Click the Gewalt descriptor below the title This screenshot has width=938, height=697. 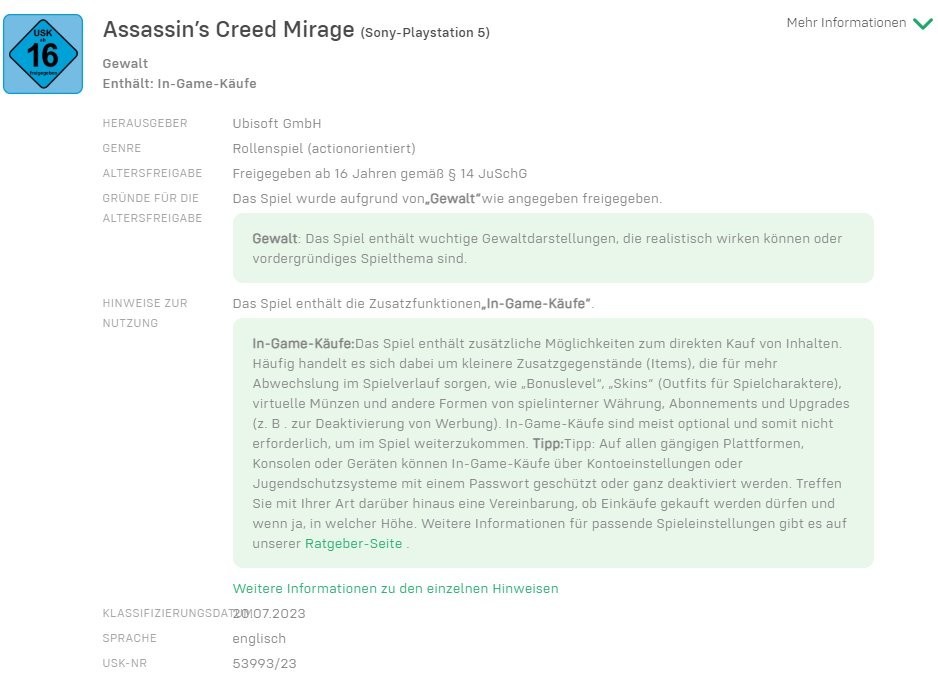(125, 64)
